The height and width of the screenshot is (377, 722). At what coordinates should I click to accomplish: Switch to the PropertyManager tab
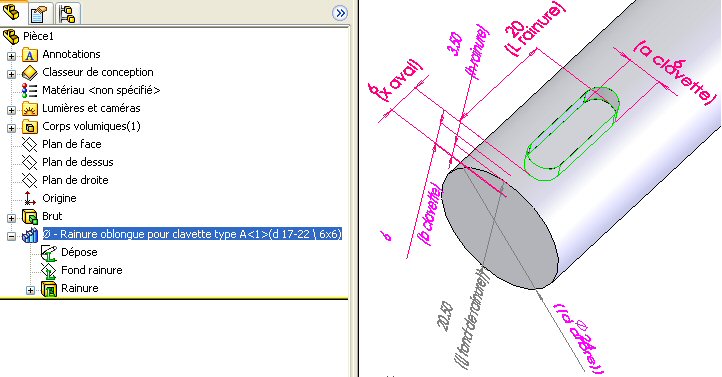point(39,13)
